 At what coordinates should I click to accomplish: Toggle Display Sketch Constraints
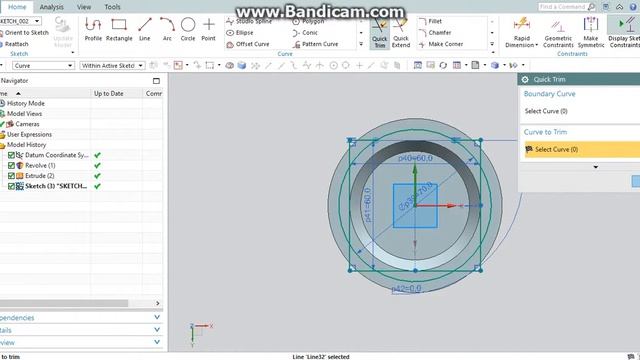(x=624, y=33)
